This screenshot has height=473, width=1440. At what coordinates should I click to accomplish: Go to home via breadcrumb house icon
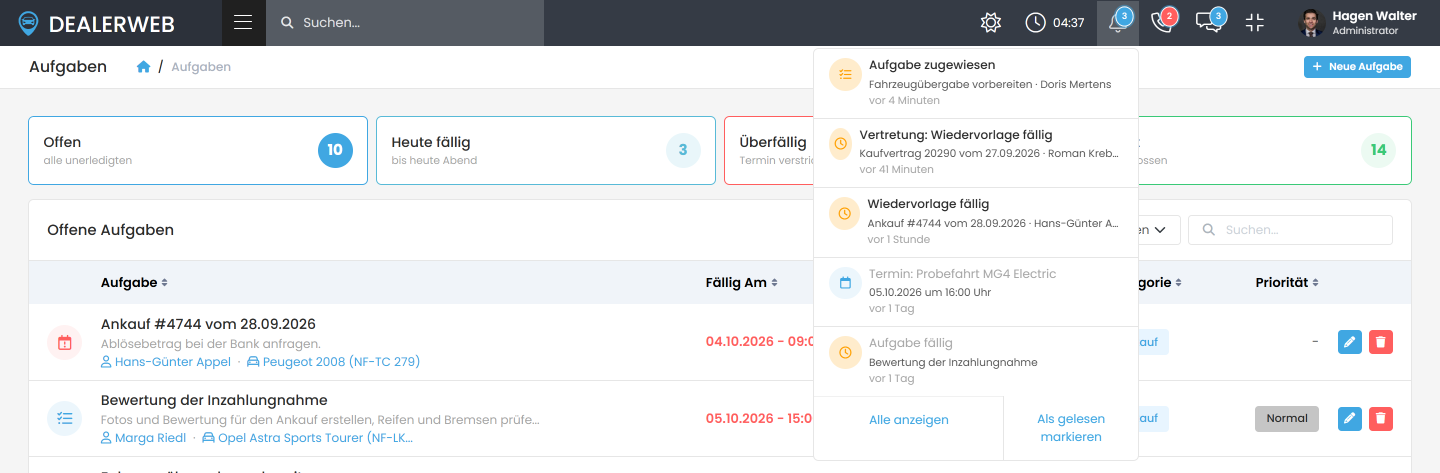[144, 67]
